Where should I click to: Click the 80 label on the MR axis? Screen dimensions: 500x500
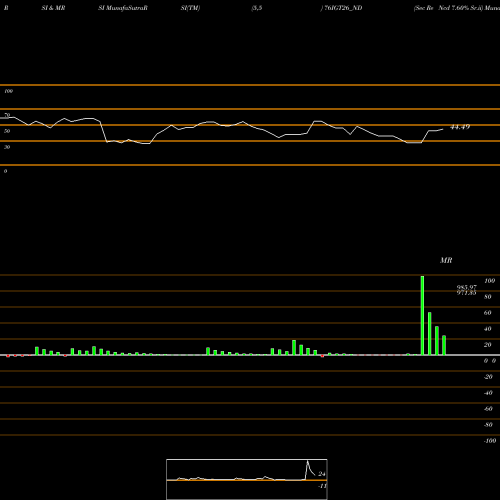tap(488, 297)
